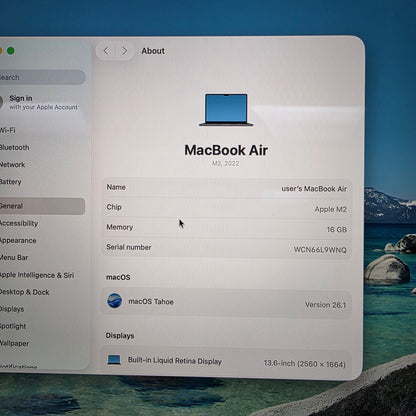
Task: Open Menu Bar settings in sidebar
Action: (14, 258)
